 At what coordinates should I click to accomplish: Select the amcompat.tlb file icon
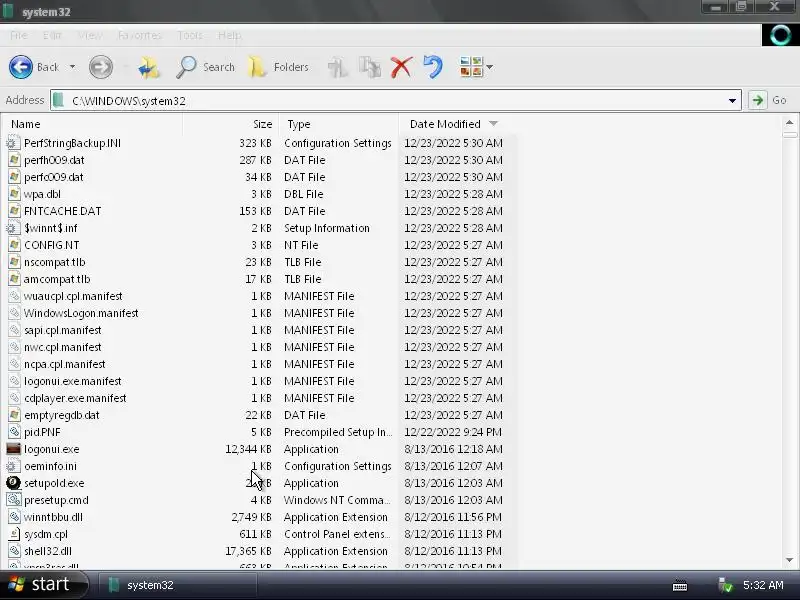click(x=14, y=279)
